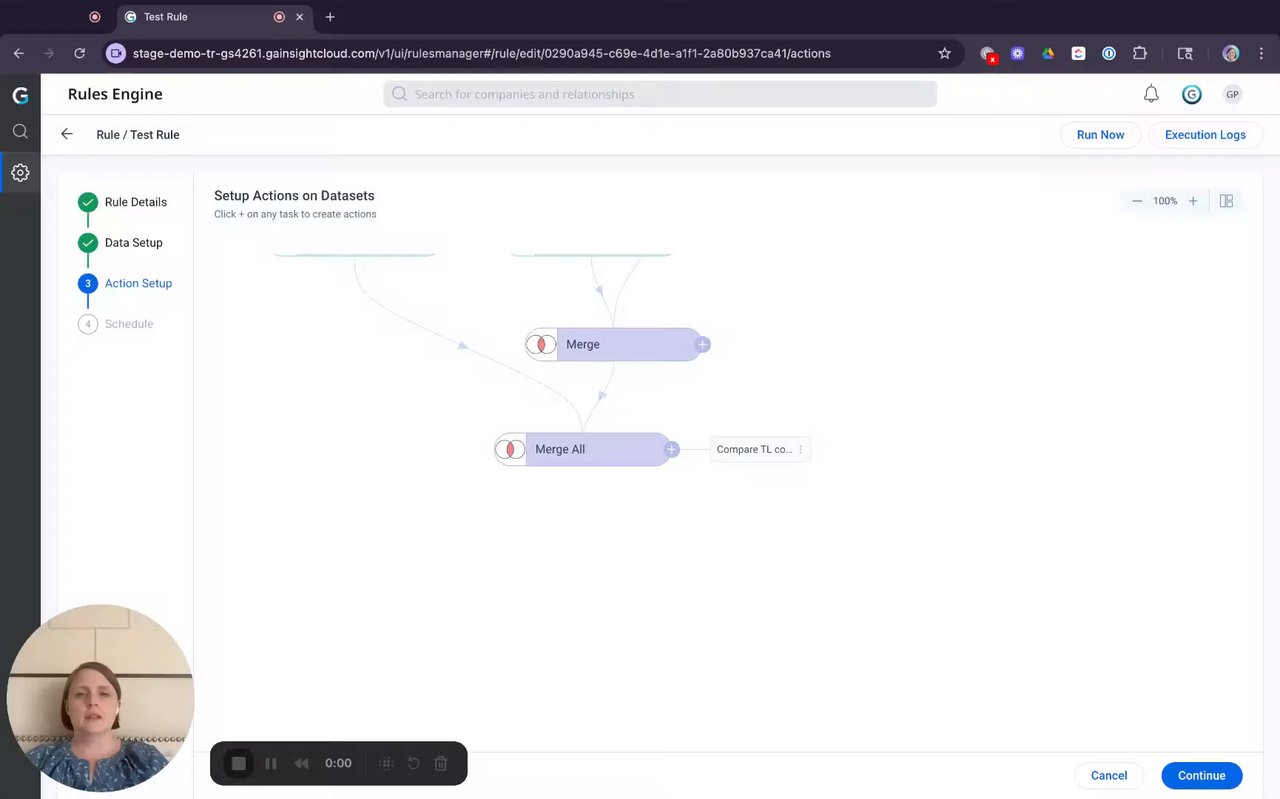This screenshot has height=799, width=1280.
Task: Navigate back in the browser
Action: click(x=18, y=53)
